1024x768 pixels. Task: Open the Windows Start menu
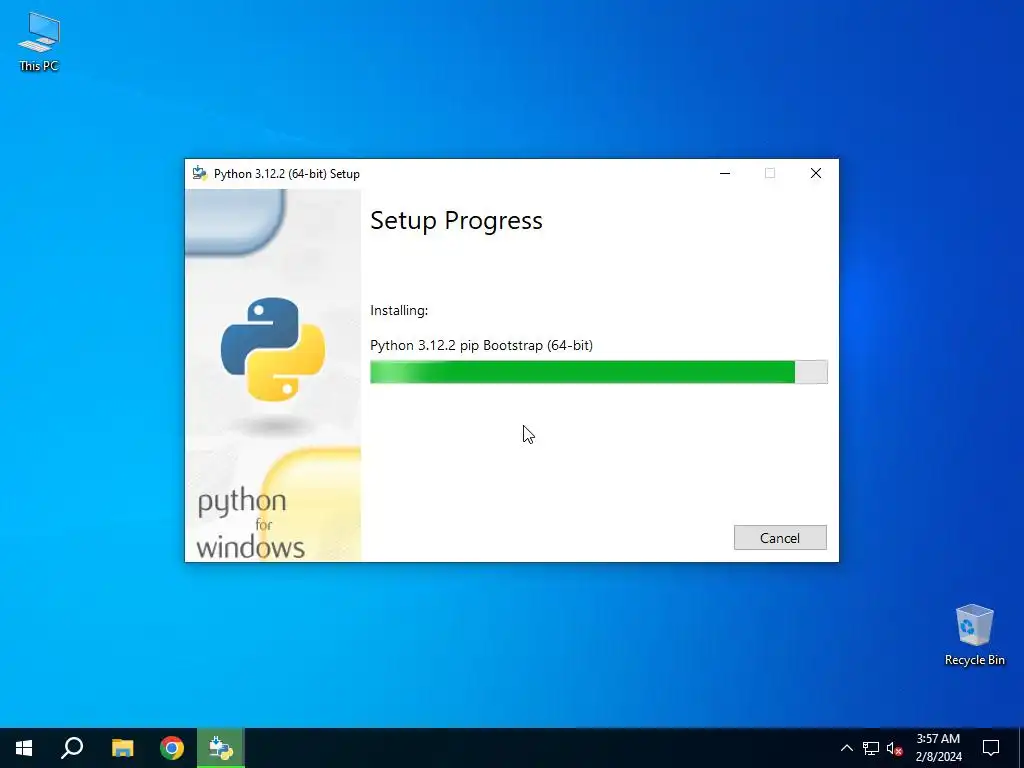(x=24, y=748)
